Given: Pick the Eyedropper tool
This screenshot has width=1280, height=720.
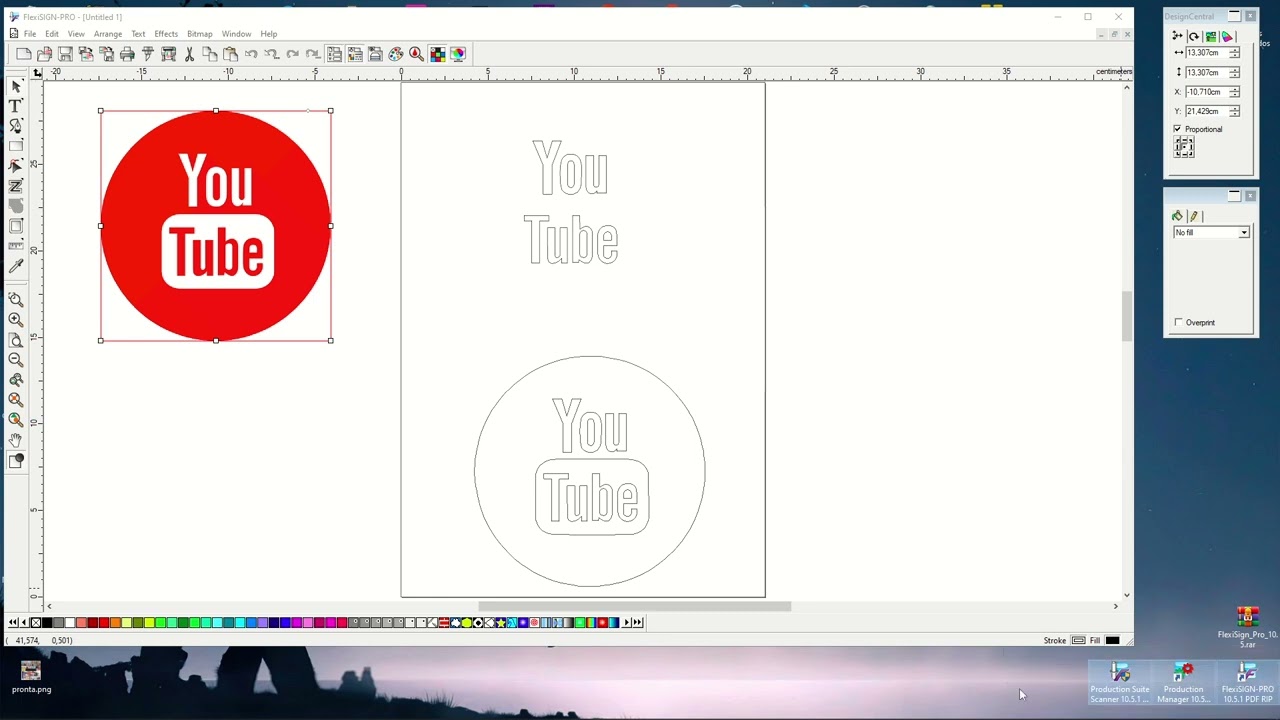Looking at the screenshot, I should [16, 266].
